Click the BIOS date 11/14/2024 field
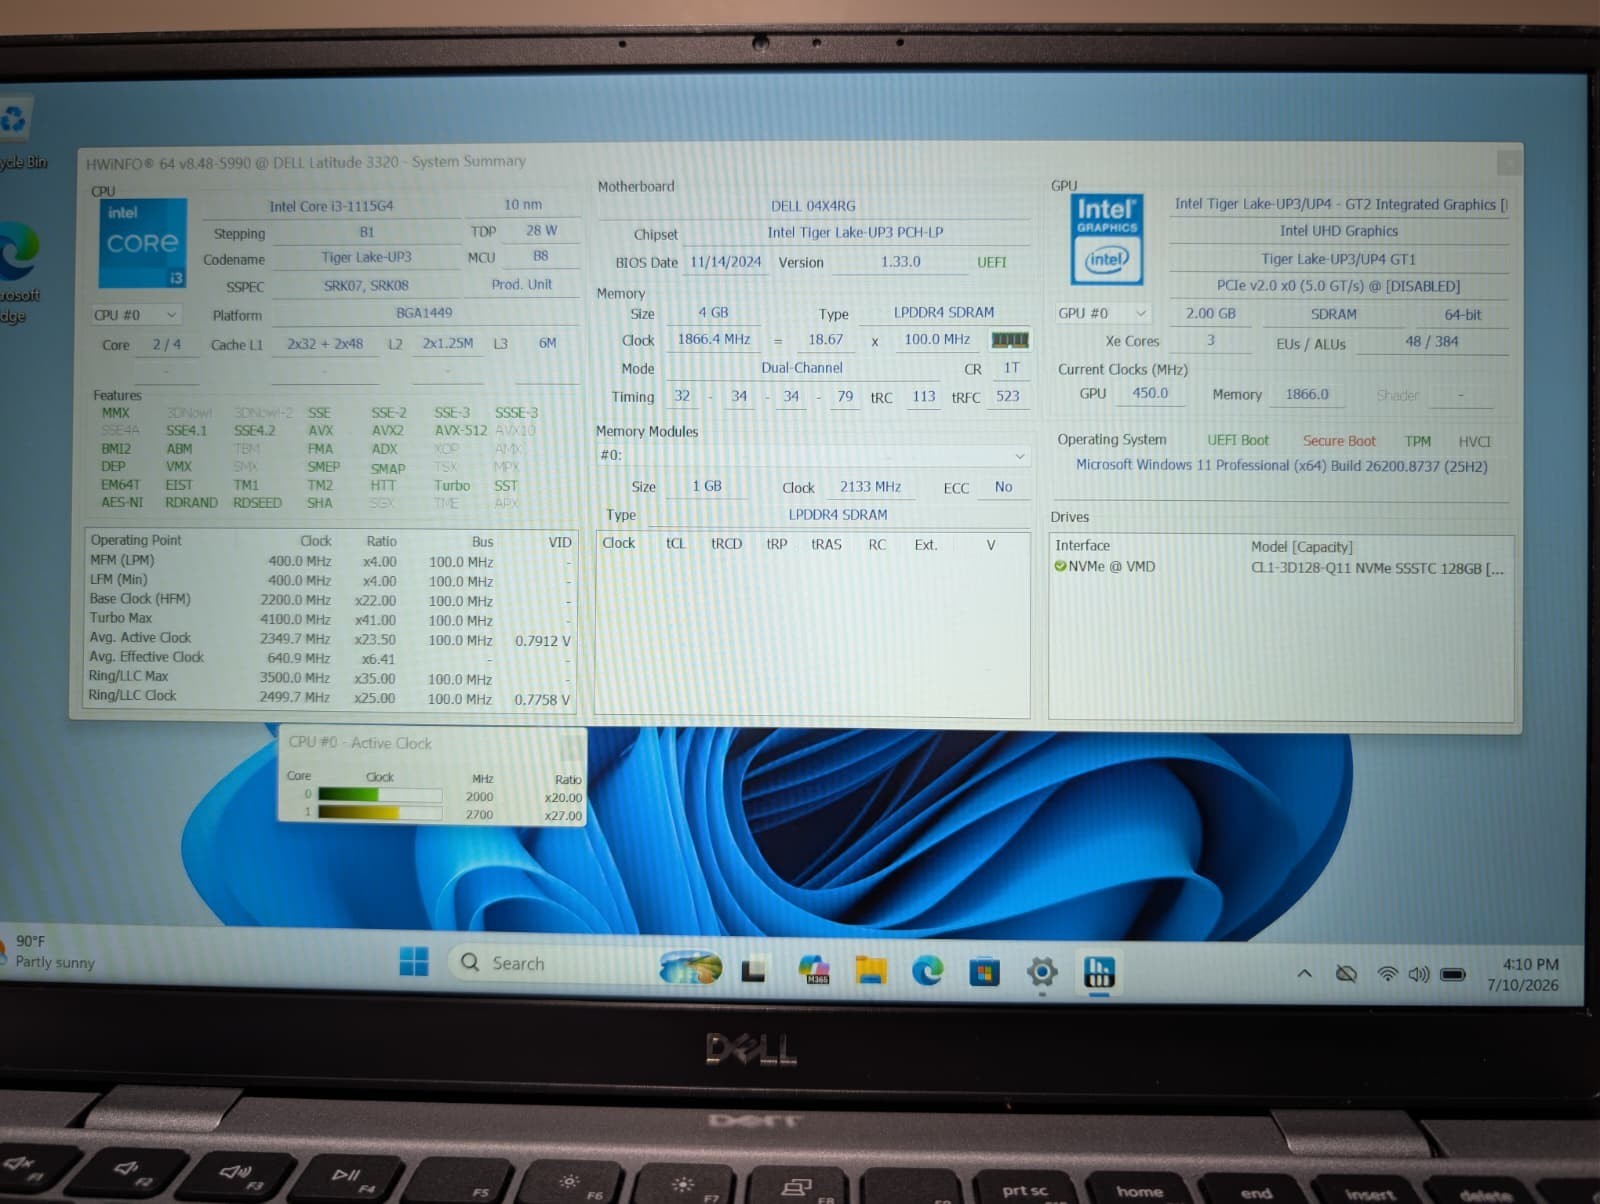Viewport: 1600px width, 1204px height. [x=726, y=262]
